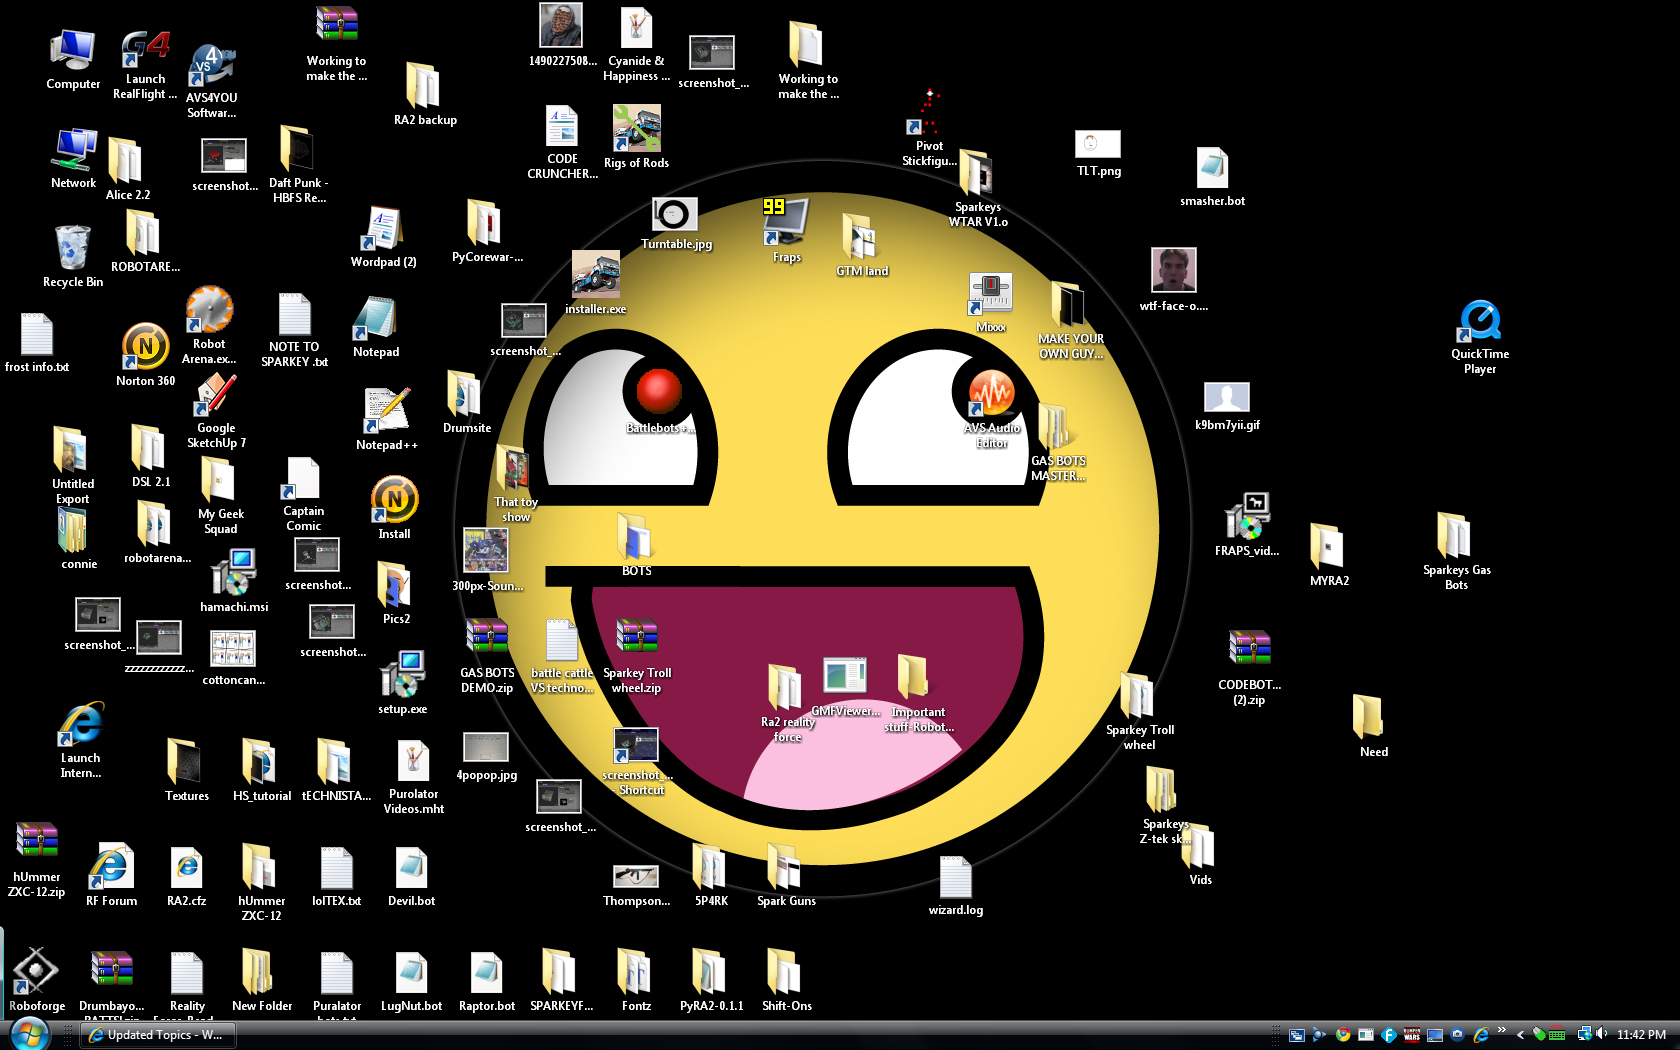The width and height of the screenshot is (1680, 1050).
Task: Open volume control in system tray
Action: (1601, 1034)
